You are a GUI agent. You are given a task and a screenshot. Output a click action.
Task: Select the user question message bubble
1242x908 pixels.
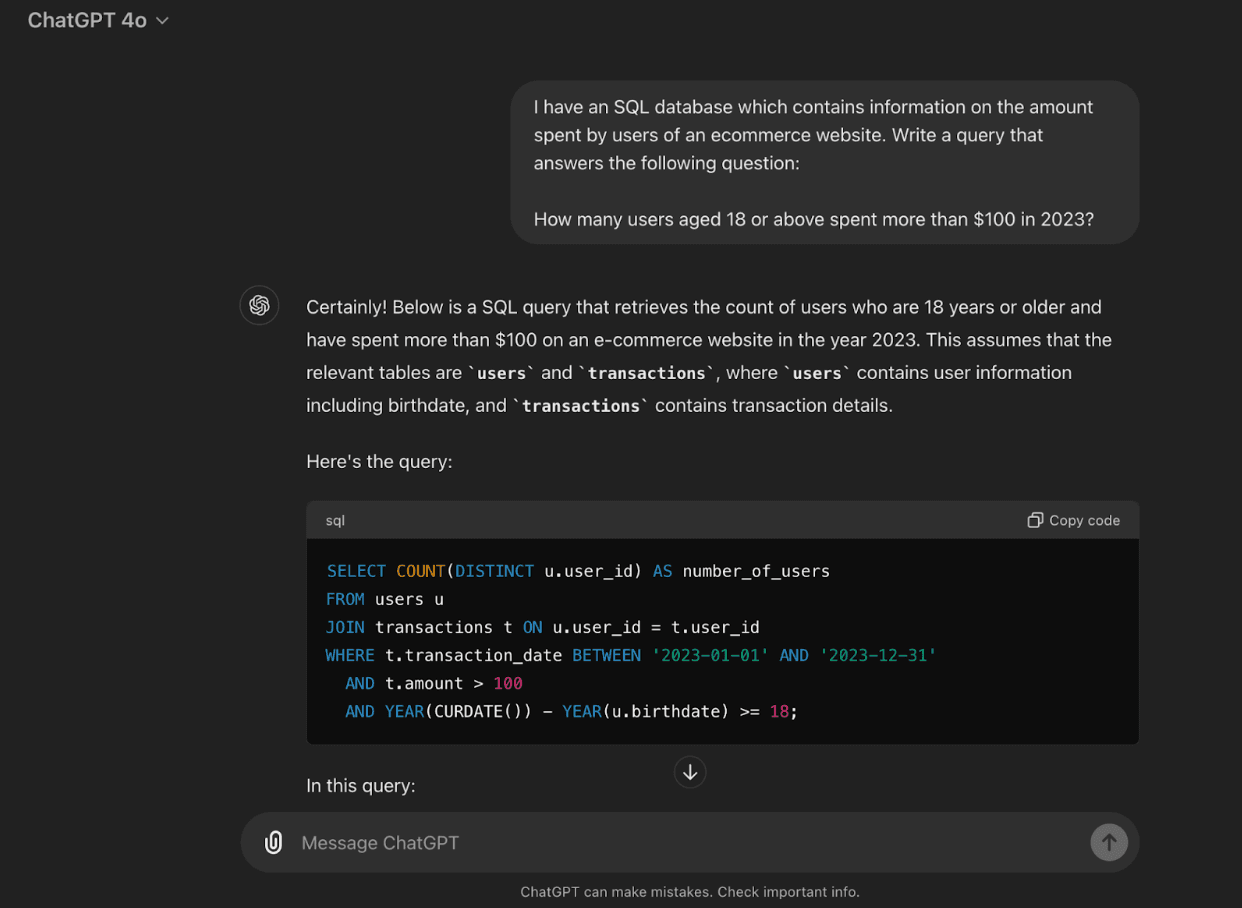point(824,162)
